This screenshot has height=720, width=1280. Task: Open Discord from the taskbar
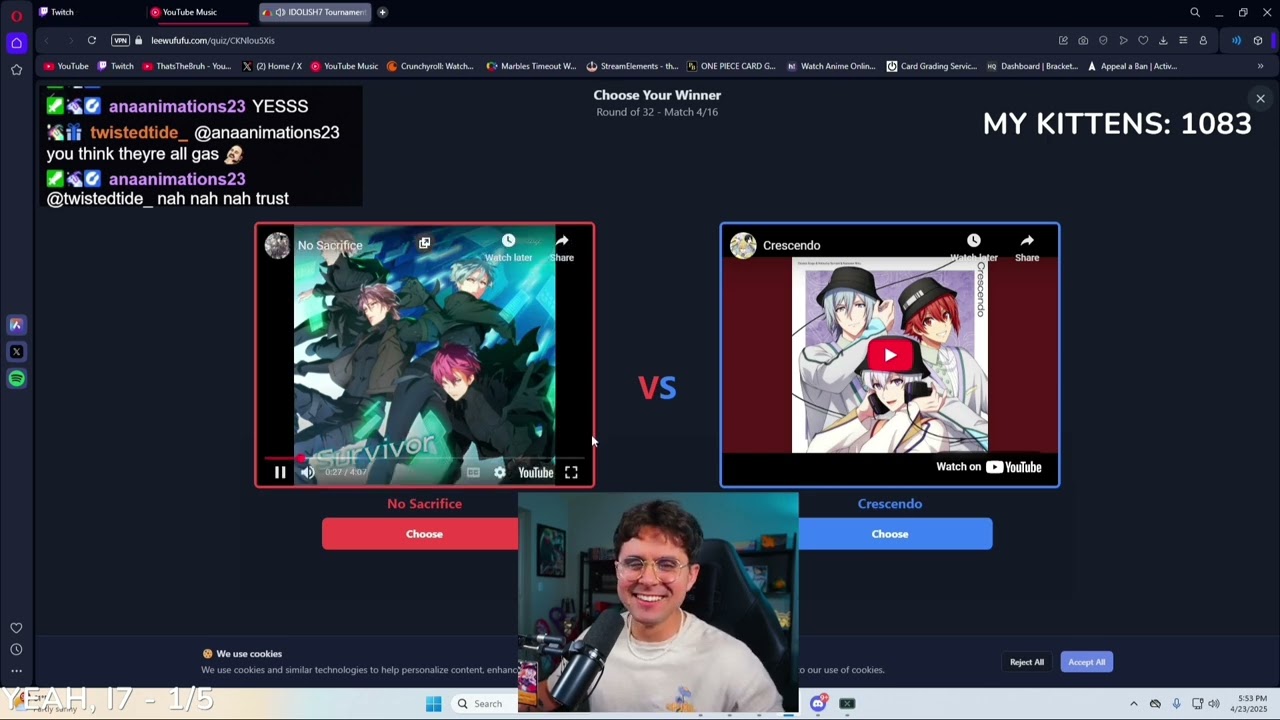click(818, 703)
